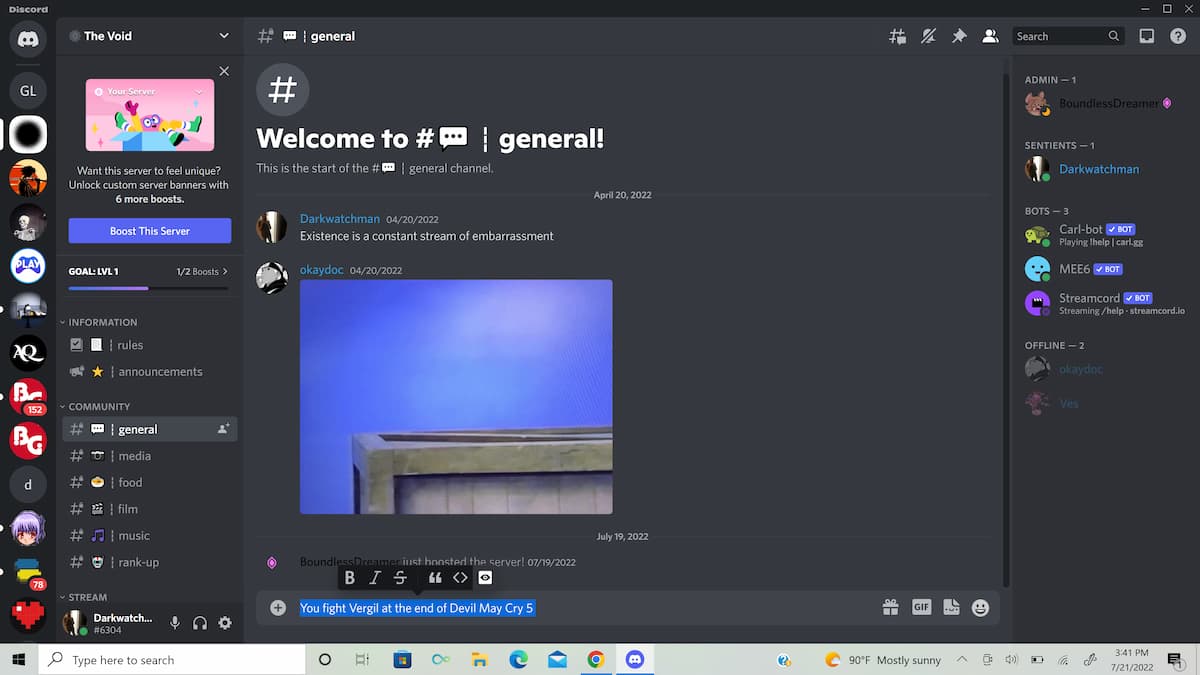1200x675 pixels.
Task: Open The Void server dropdown
Action: (x=148, y=35)
